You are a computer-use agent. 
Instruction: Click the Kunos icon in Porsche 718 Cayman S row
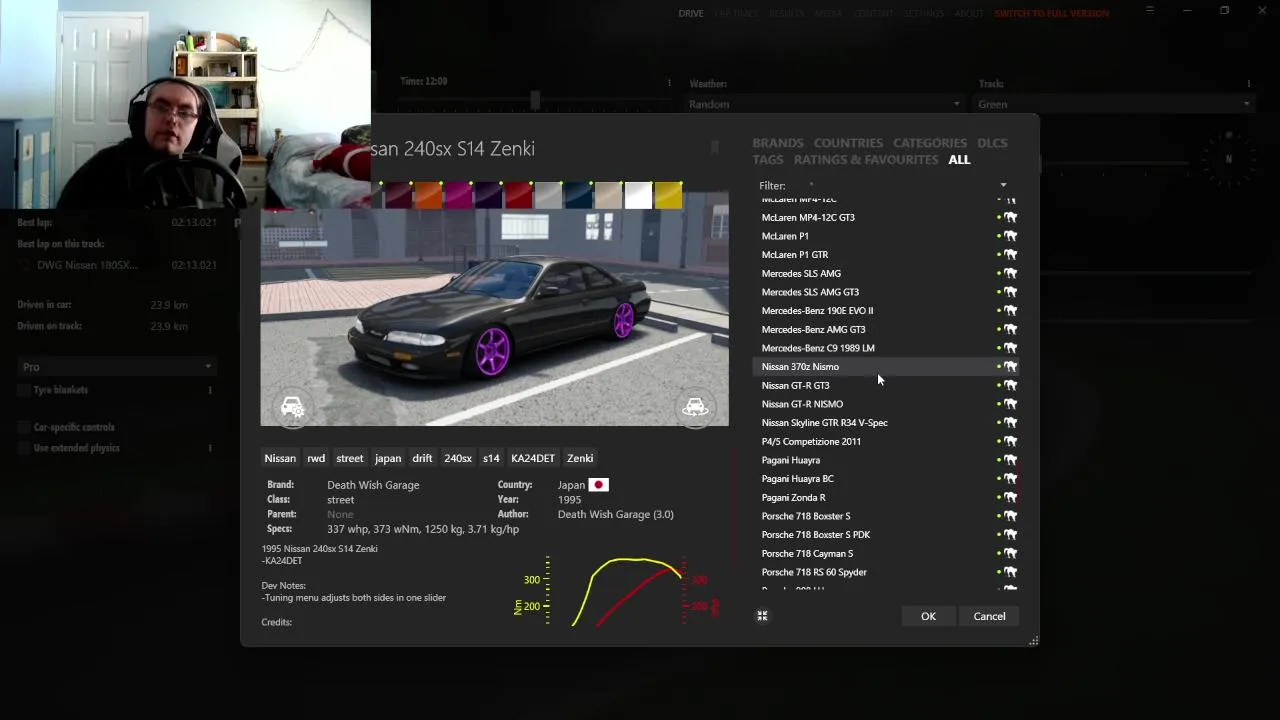click(1011, 553)
